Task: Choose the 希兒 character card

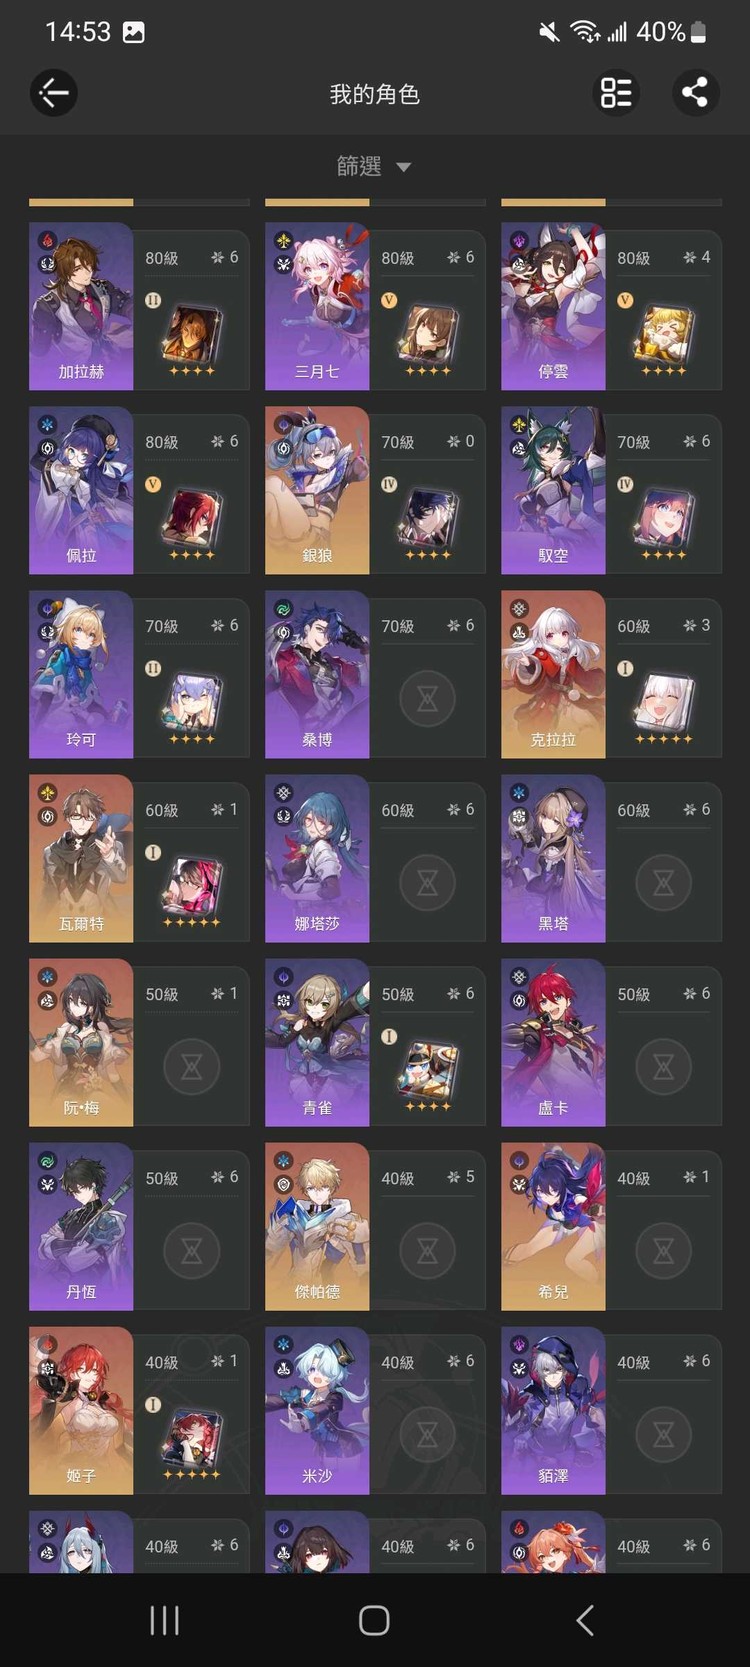Action: pos(611,1226)
